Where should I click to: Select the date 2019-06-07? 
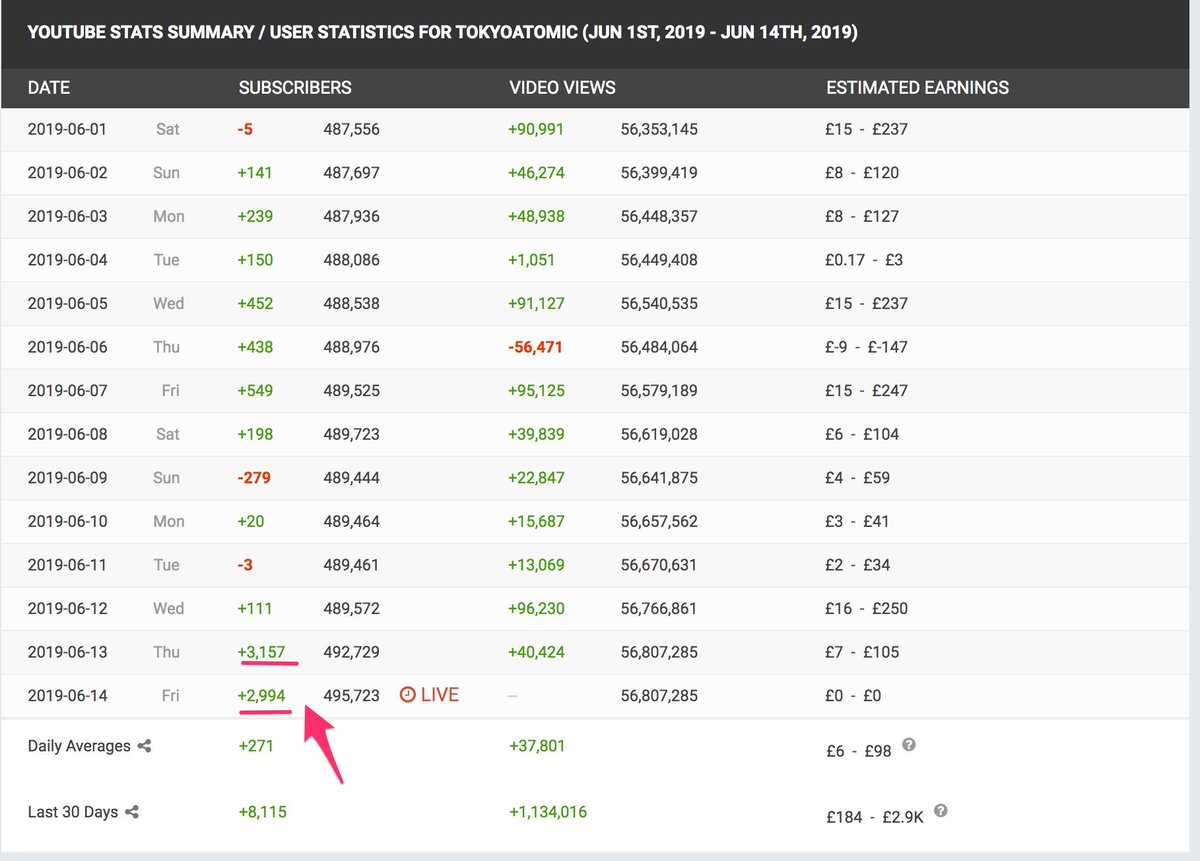[x=67, y=390]
